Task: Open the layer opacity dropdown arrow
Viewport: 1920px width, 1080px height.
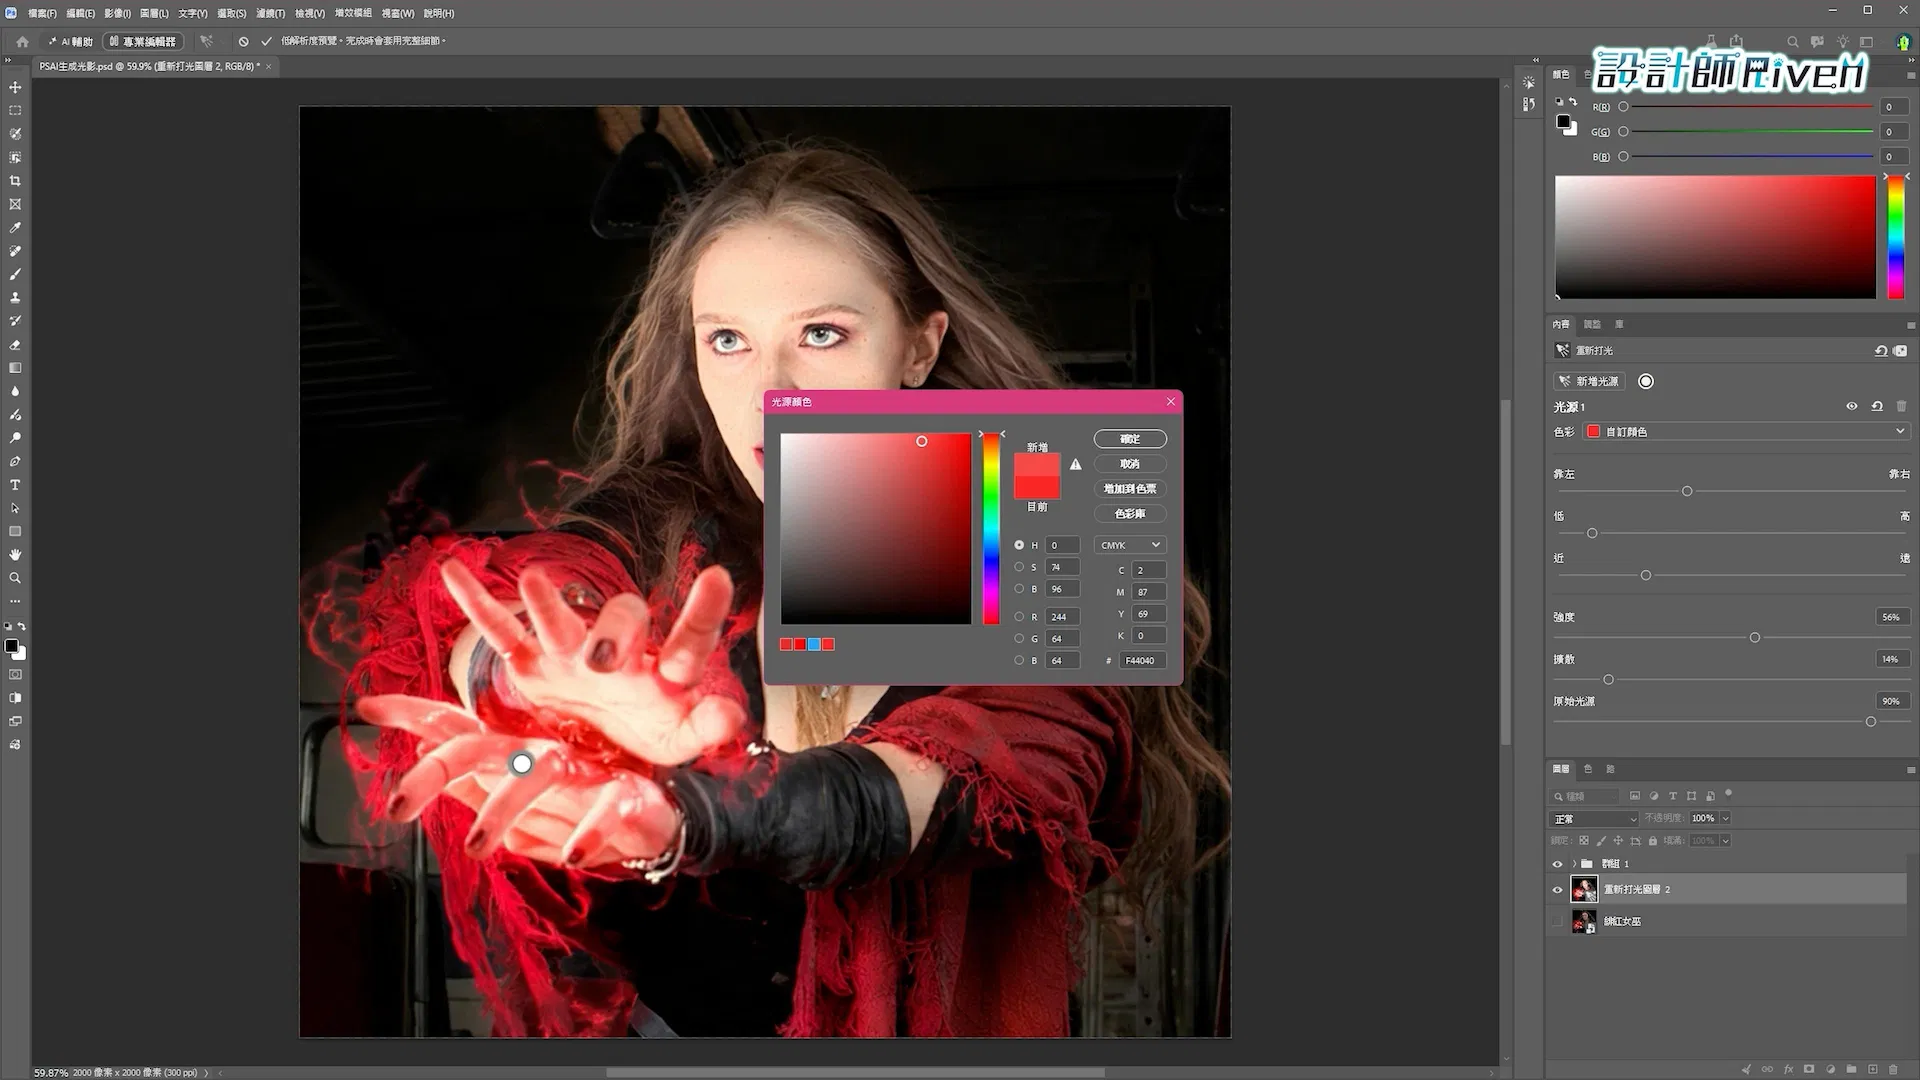Action: (1725, 819)
